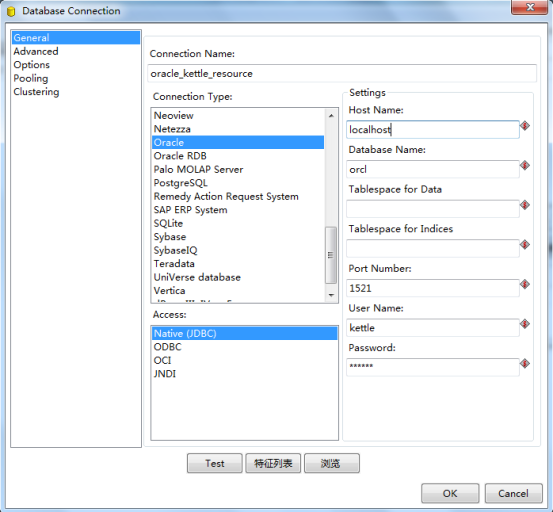The width and height of the screenshot is (553, 512).
Task: Click variable icon beside Database Name field
Action: tap(525, 165)
